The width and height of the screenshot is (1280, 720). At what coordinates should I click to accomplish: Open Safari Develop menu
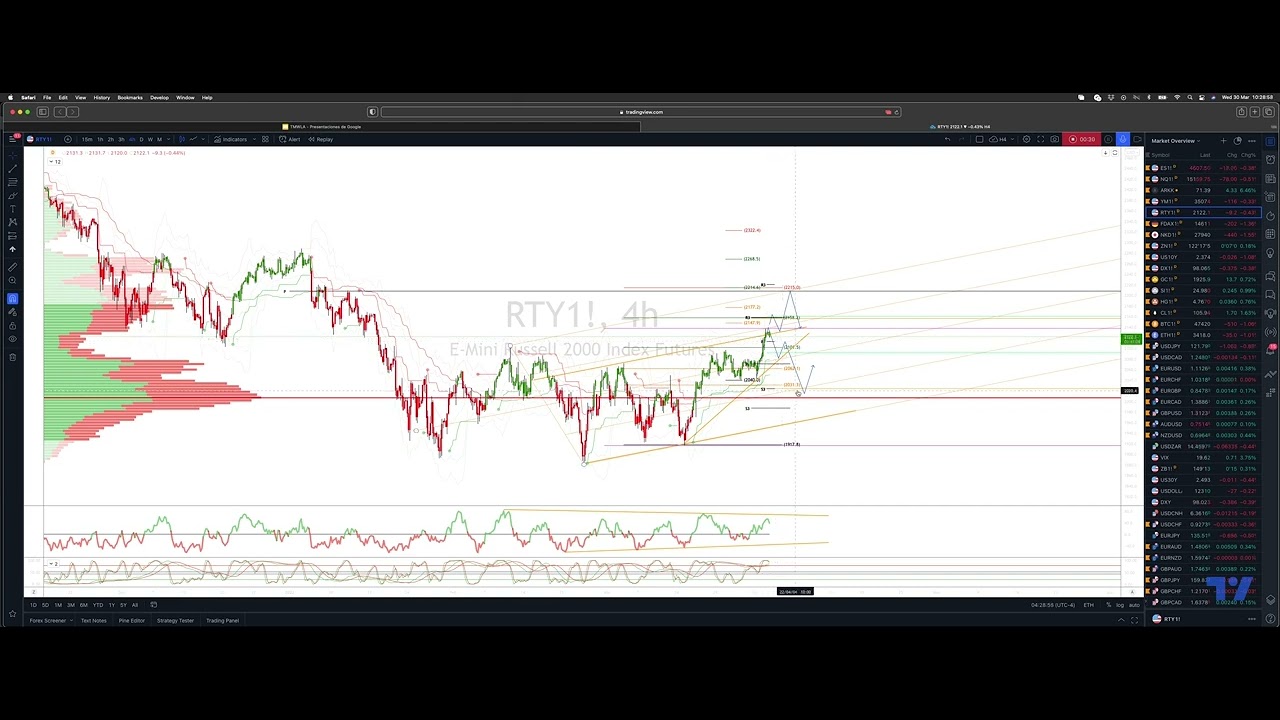click(x=160, y=97)
